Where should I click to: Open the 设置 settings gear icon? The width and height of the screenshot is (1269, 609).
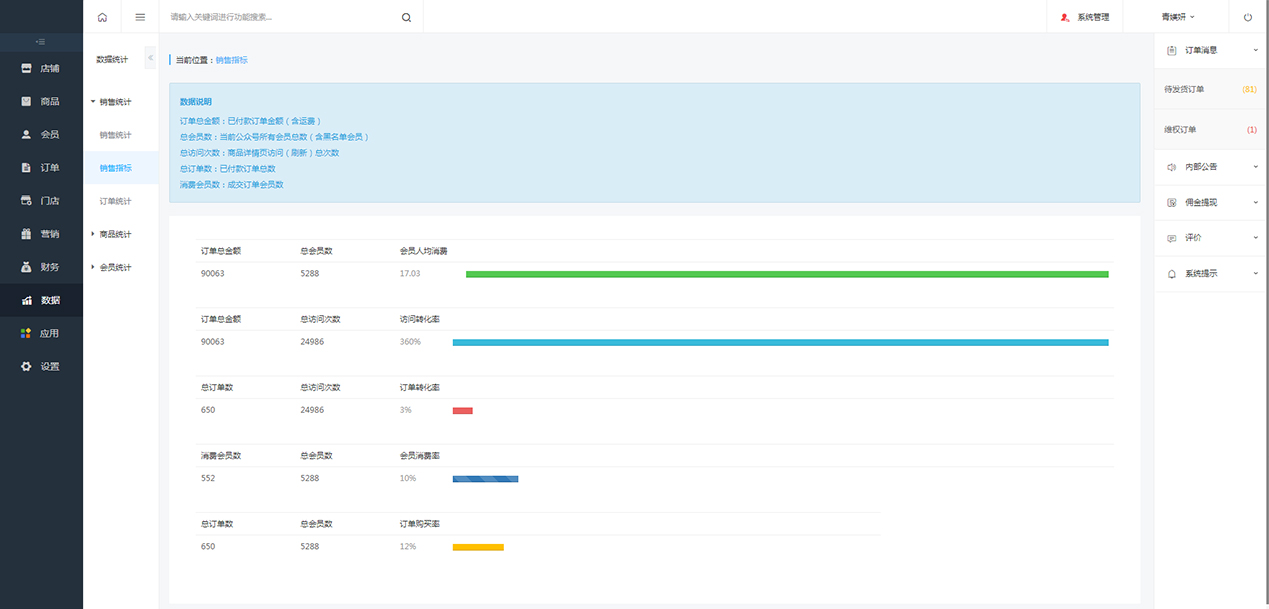pyautogui.click(x=27, y=366)
